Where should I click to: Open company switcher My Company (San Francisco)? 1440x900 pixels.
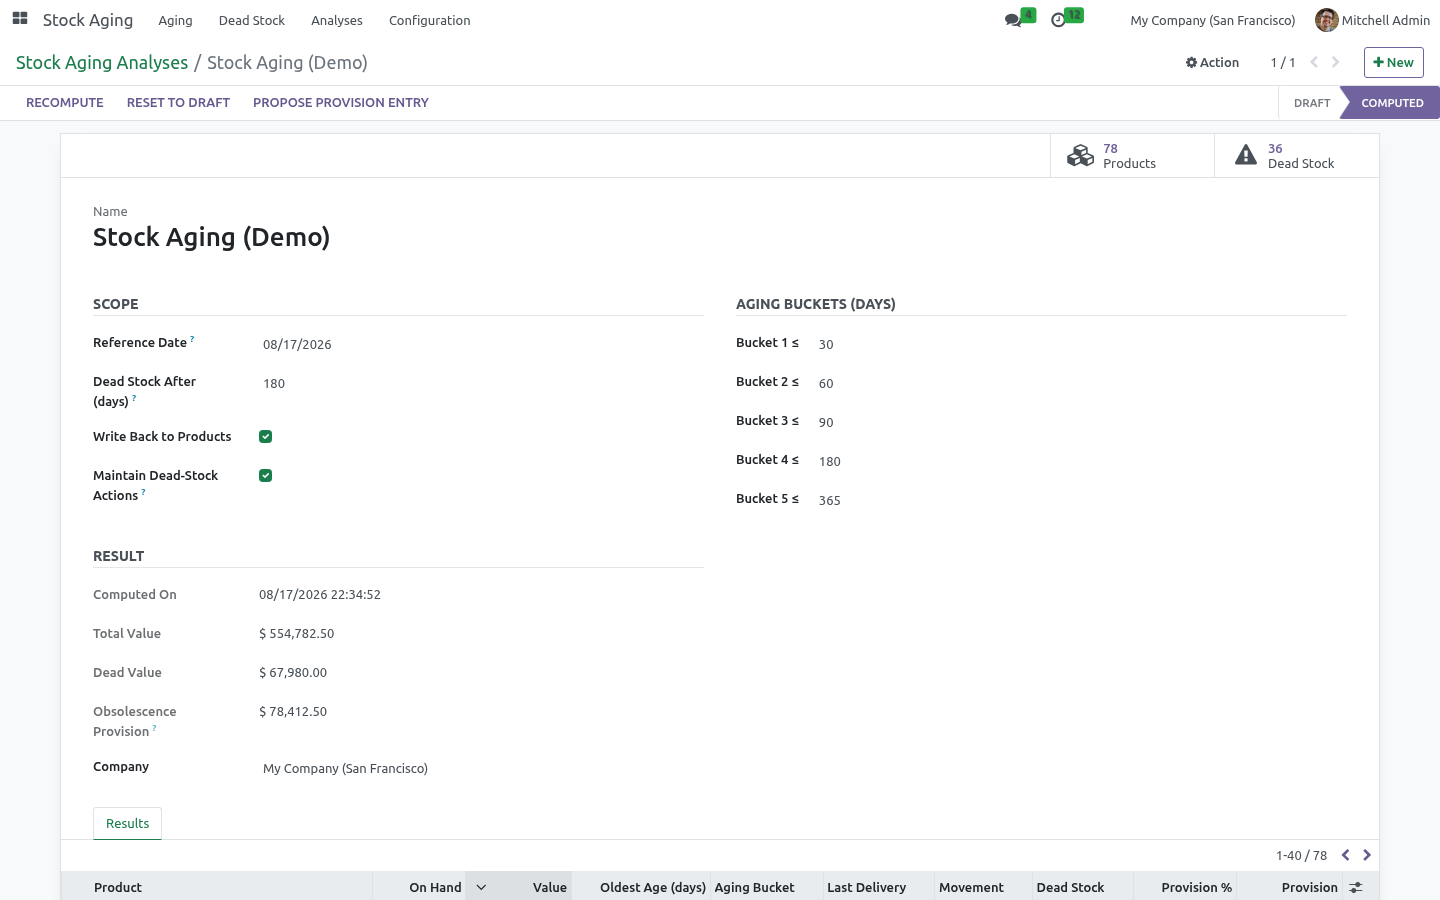click(1212, 20)
